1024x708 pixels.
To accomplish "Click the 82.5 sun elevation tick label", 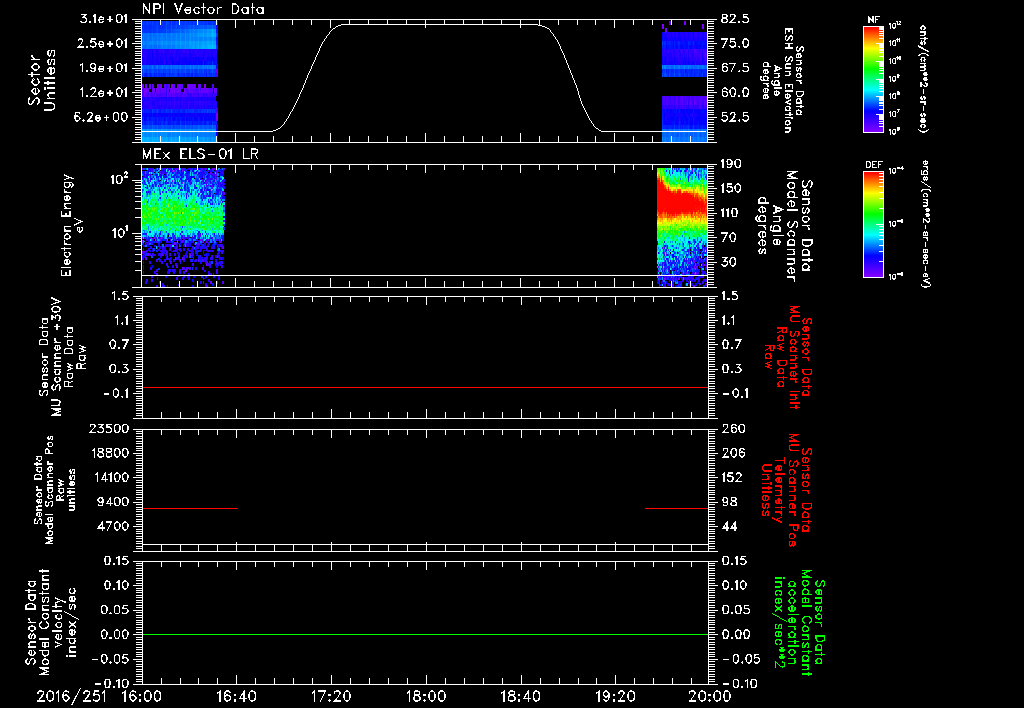I will 735,19.
